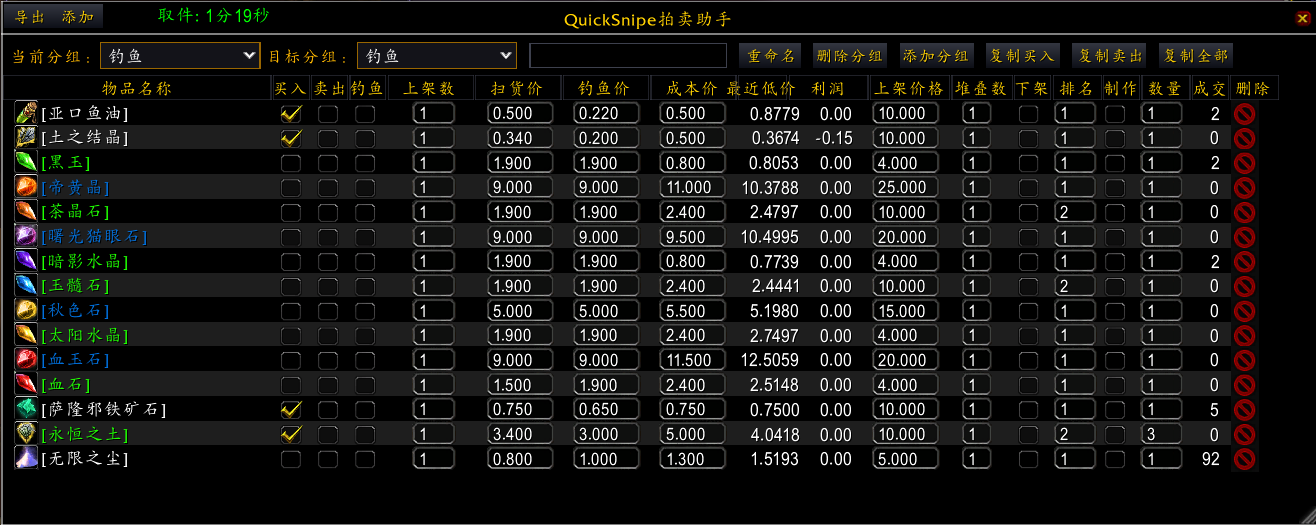Viewport: 1316px width, 525px height.
Task: Click the 血玉石 red gem icon
Action: (26, 359)
